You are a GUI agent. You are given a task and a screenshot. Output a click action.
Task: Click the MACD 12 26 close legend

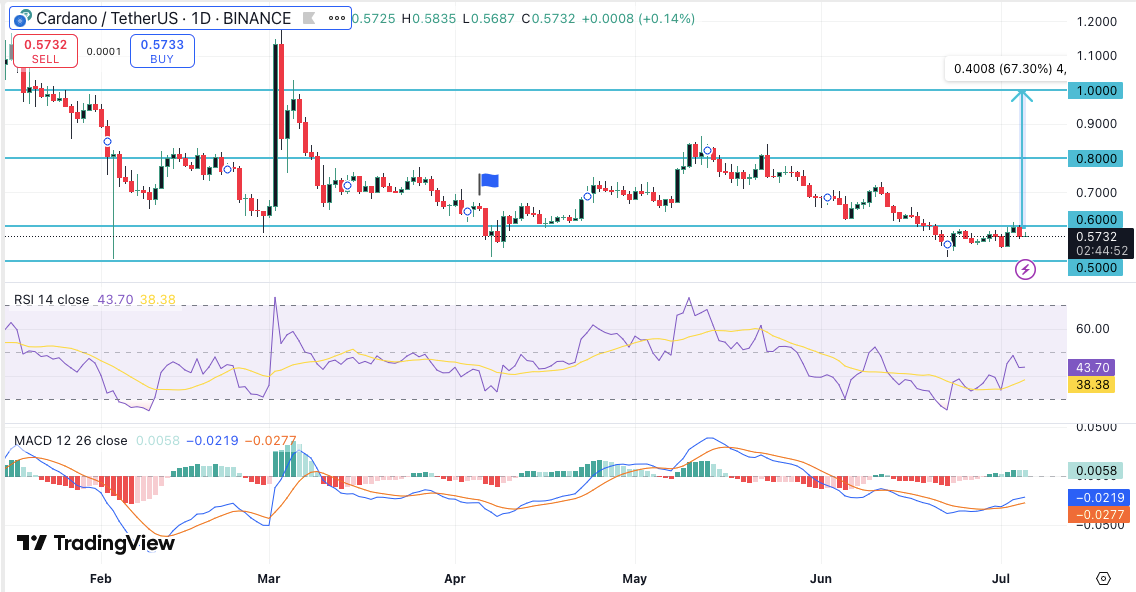[70, 441]
